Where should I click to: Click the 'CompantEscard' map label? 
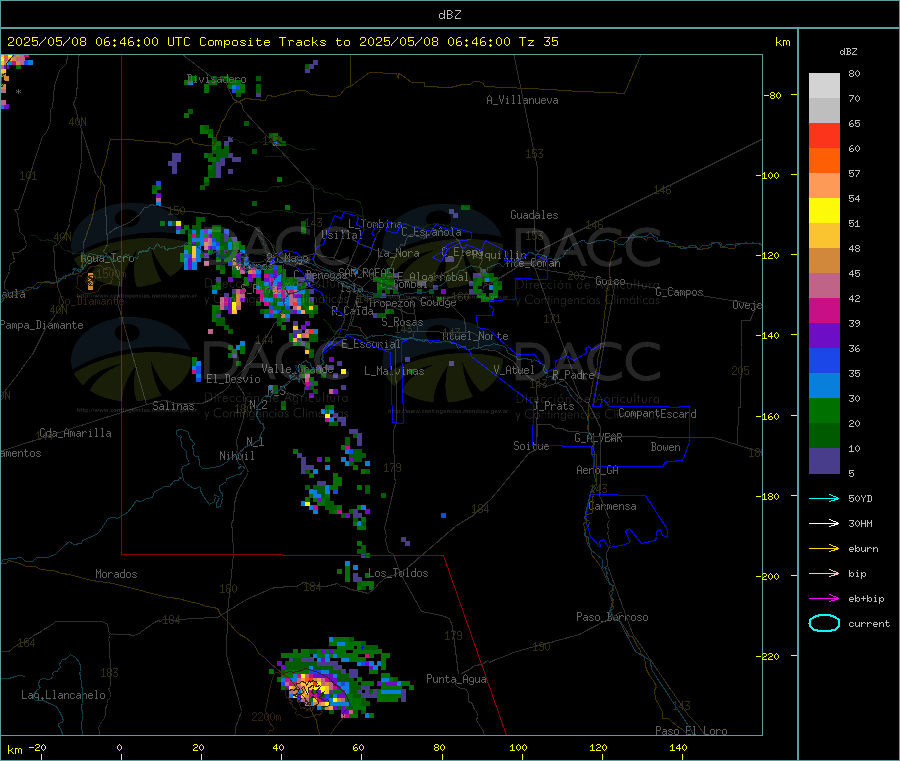[x=657, y=414]
